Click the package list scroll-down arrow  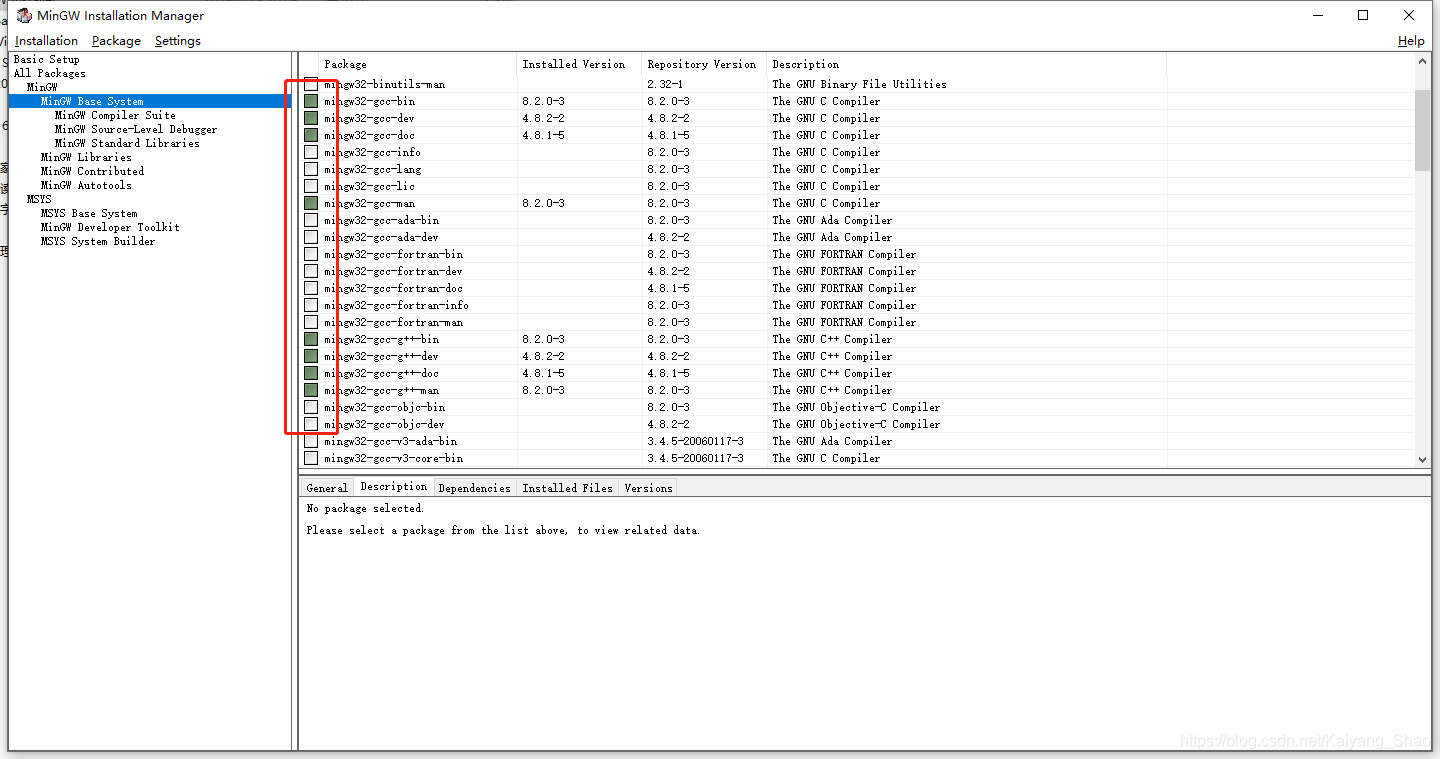pyautogui.click(x=1423, y=459)
